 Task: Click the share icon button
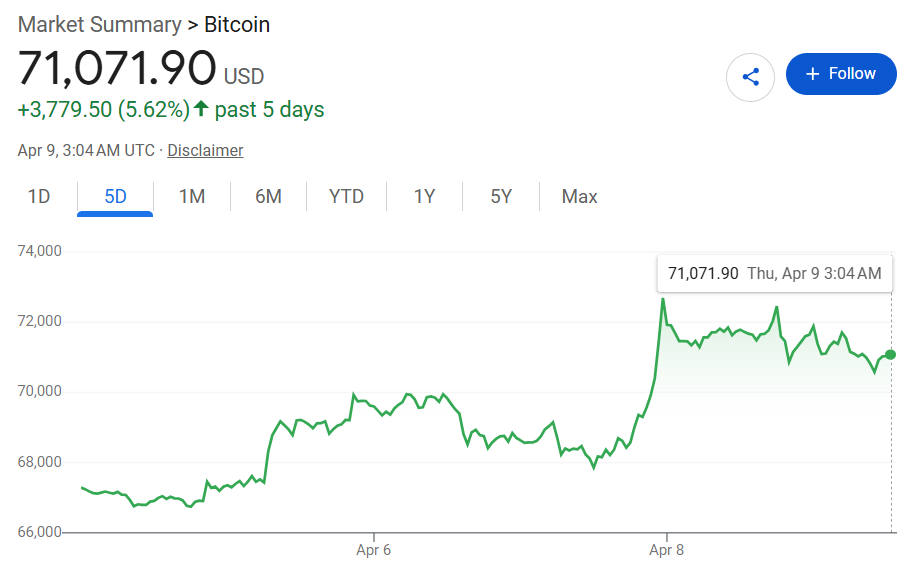point(751,76)
